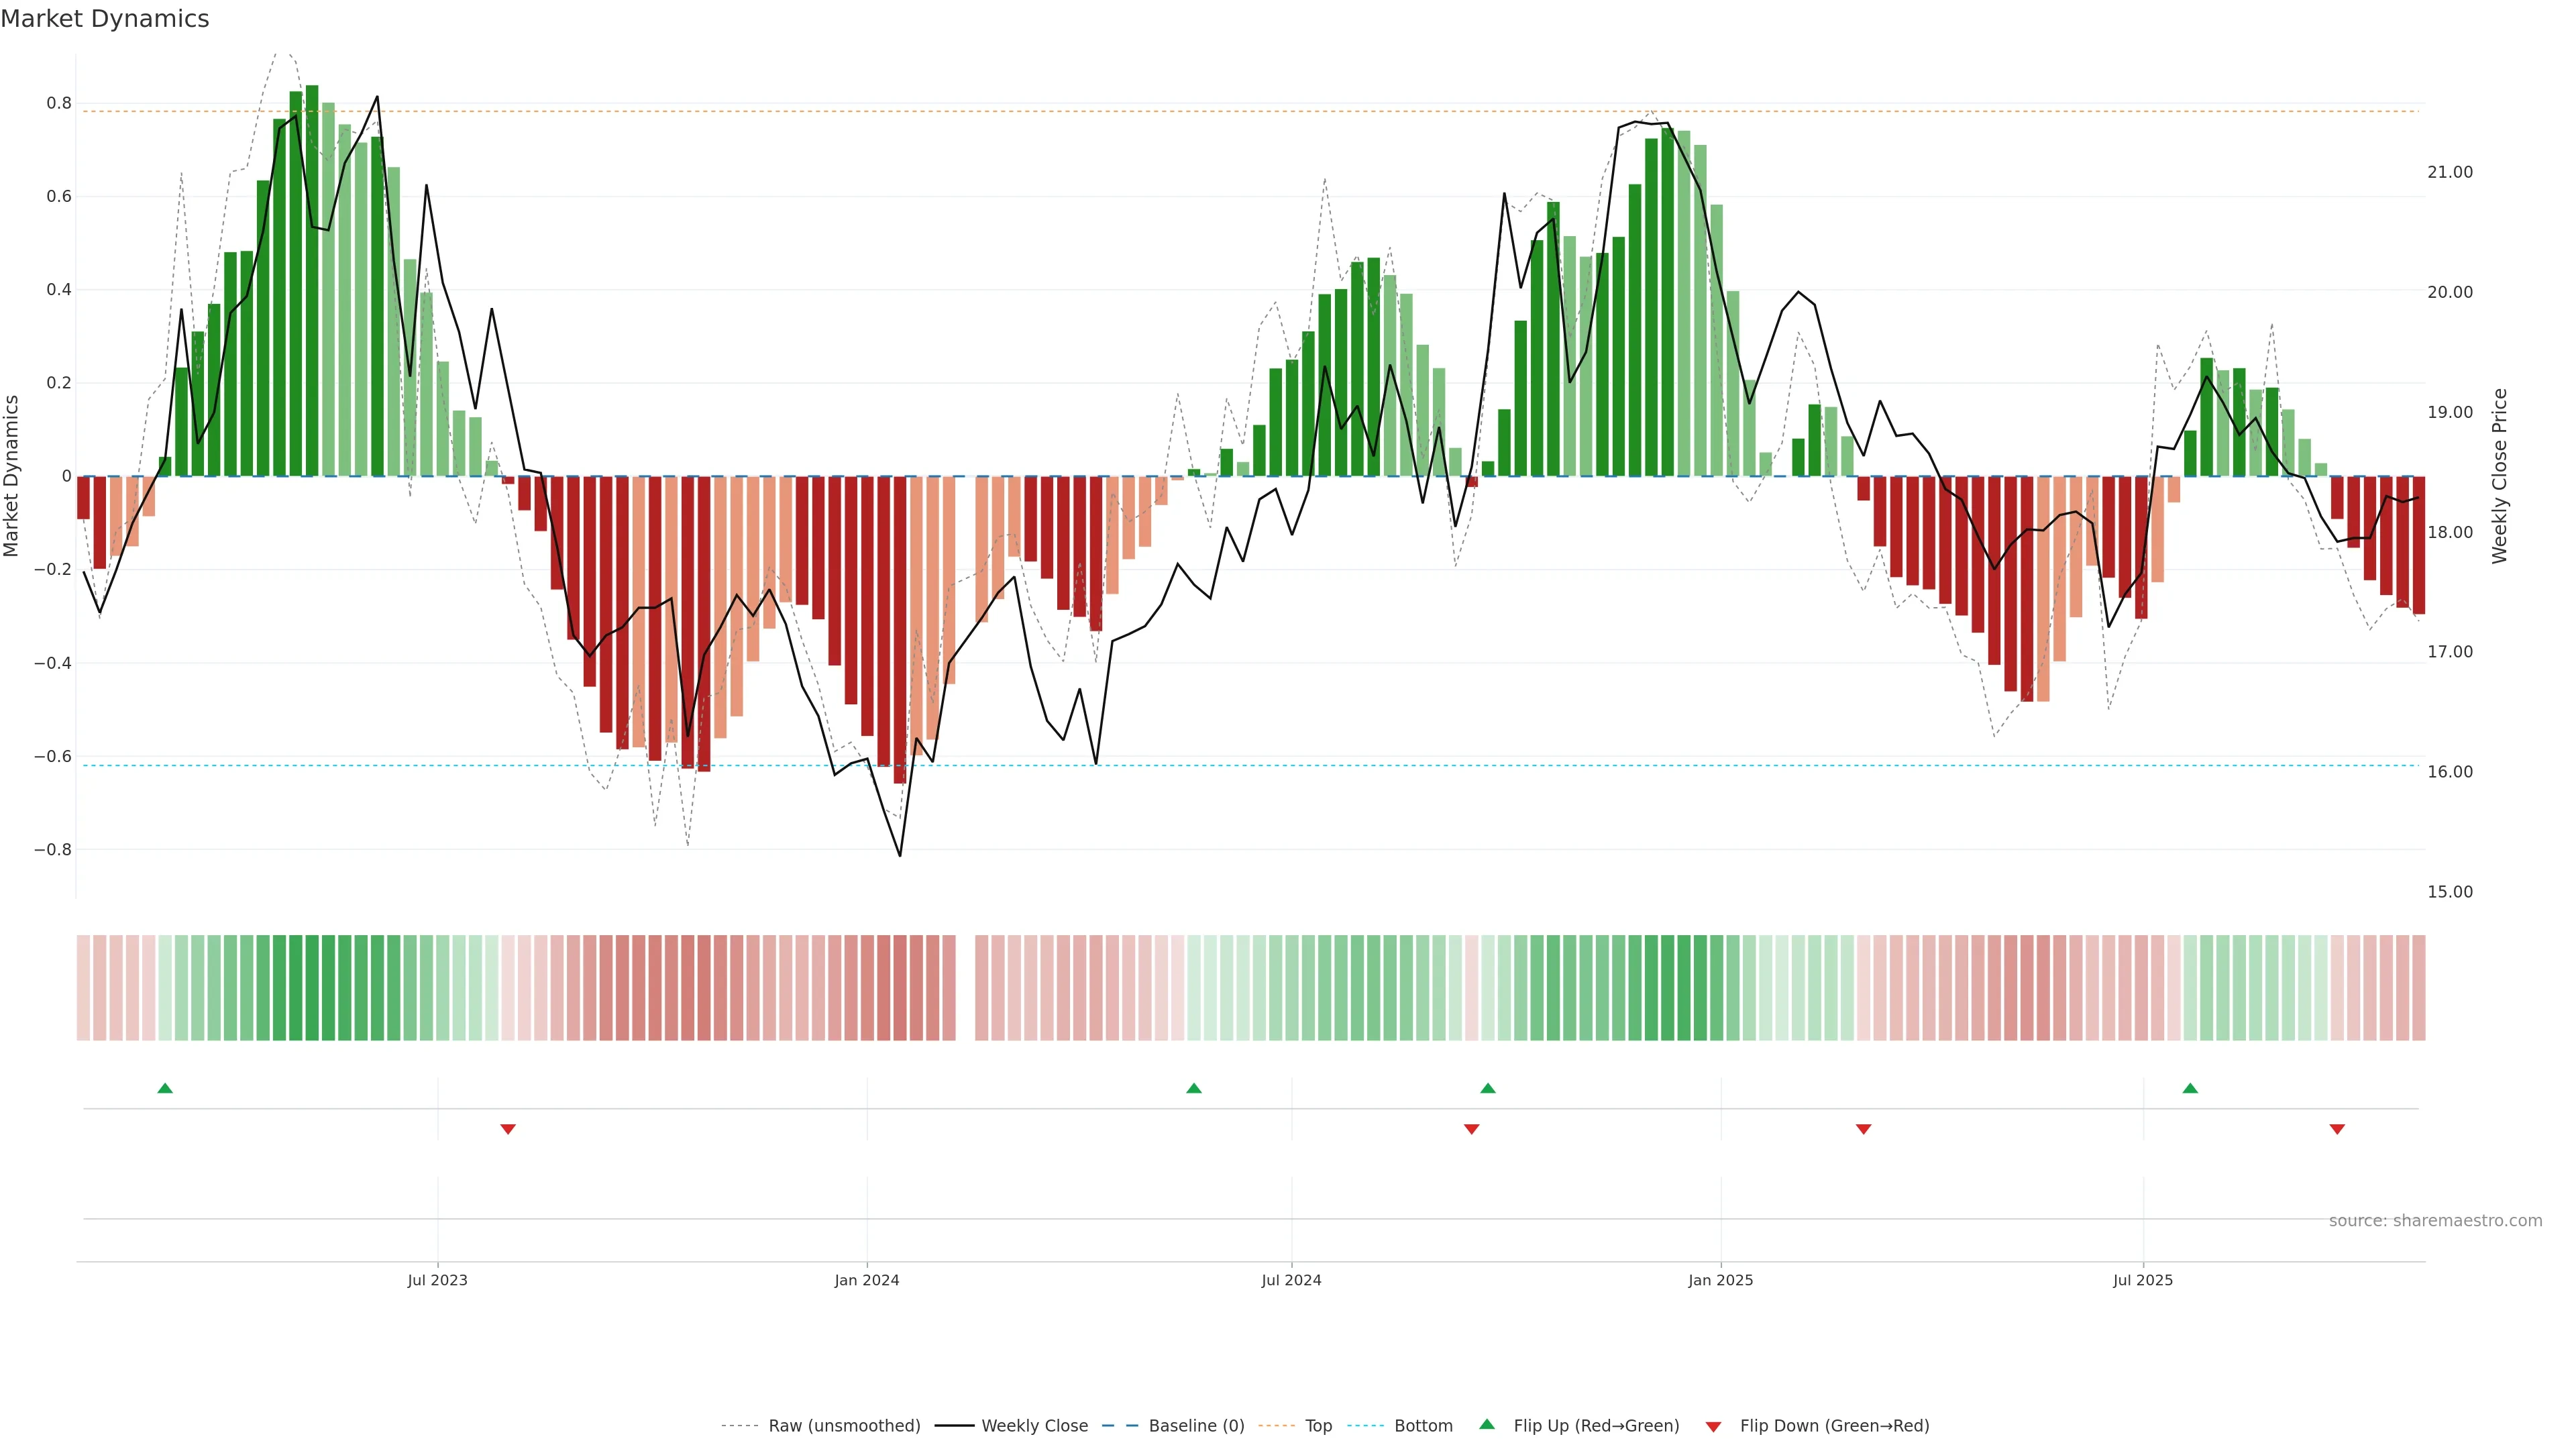Toggle the Baseline (0) legend entry
This screenshot has width=2576, height=1449.
pyautogui.click(x=1196, y=1426)
